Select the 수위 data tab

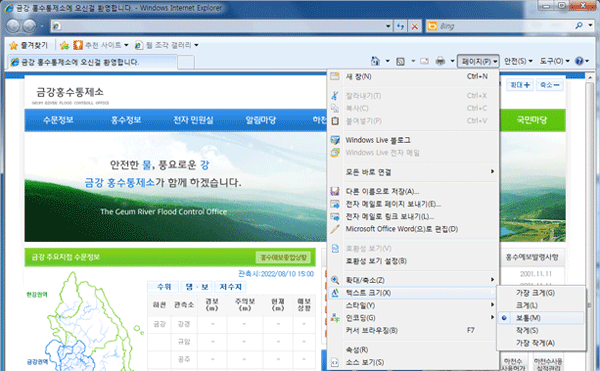tap(164, 287)
